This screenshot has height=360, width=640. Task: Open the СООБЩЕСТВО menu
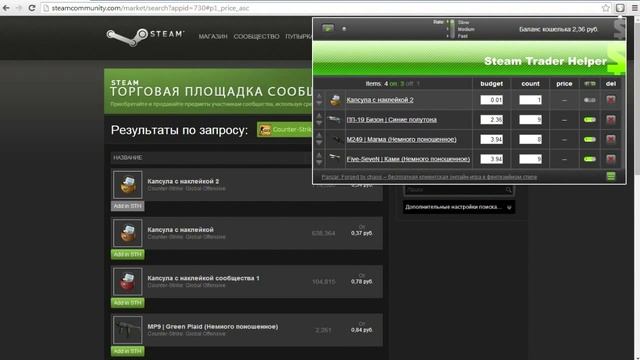click(x=256, y=36)
